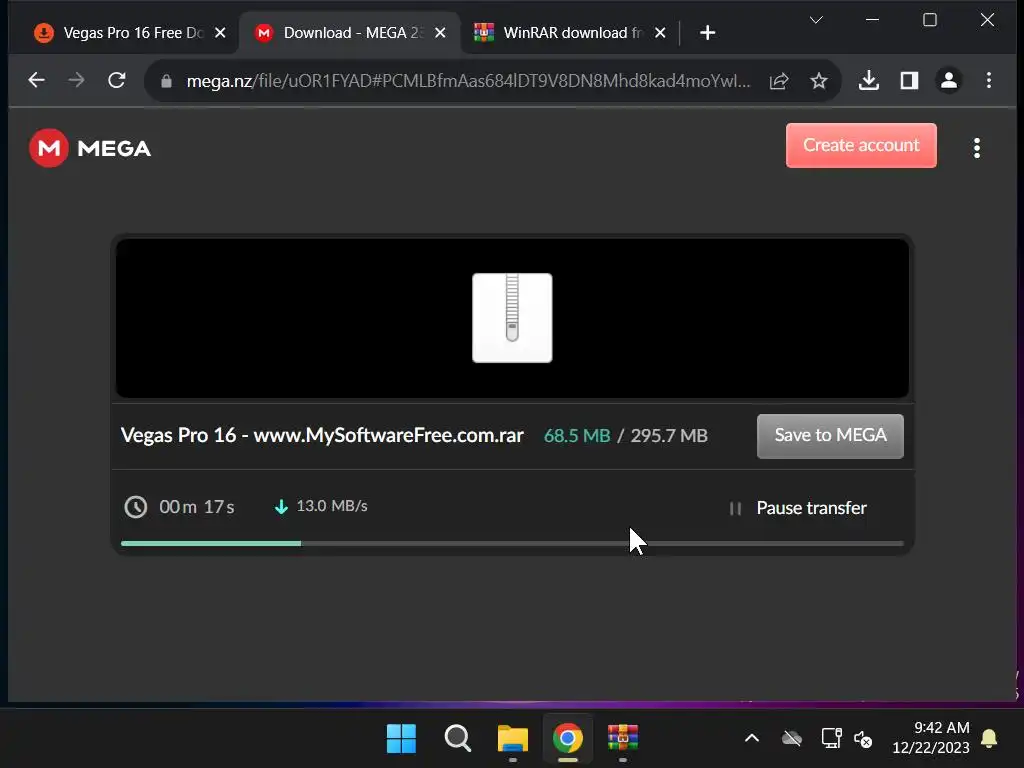Open notifications bell icon
Screen dimensions: 1024x768
click(x=989, y=739)
